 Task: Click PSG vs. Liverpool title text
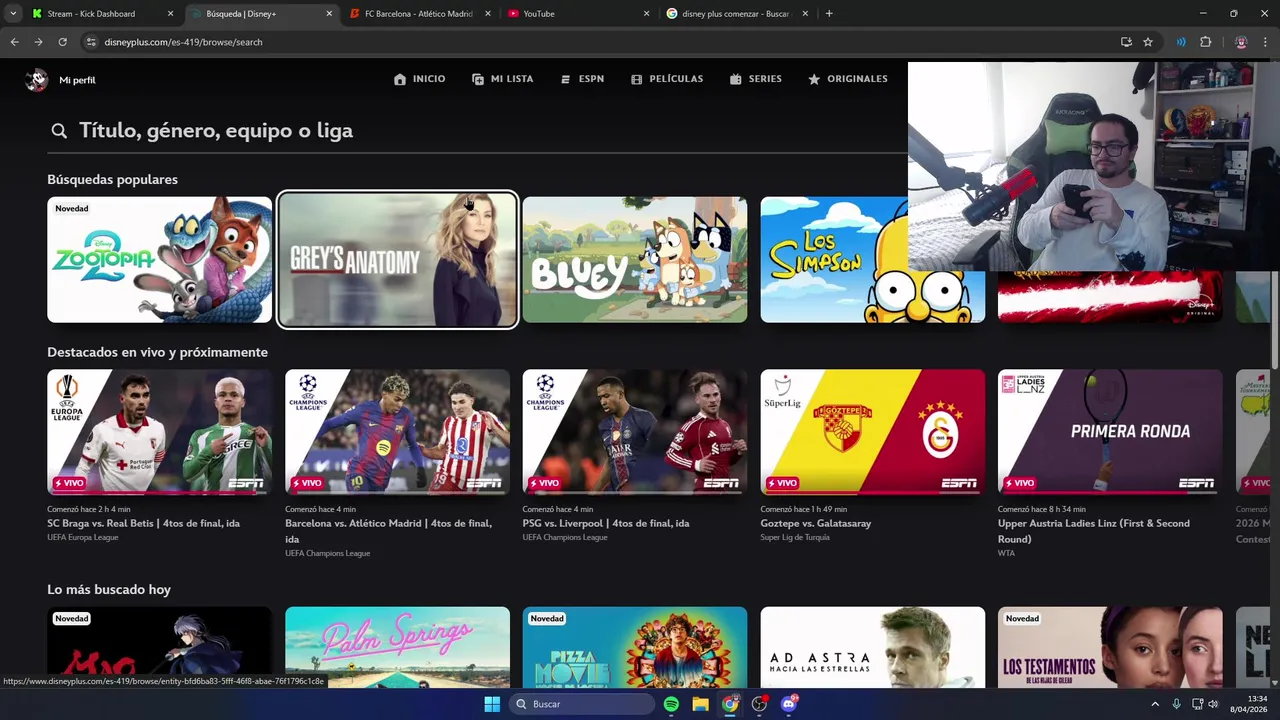606,523
